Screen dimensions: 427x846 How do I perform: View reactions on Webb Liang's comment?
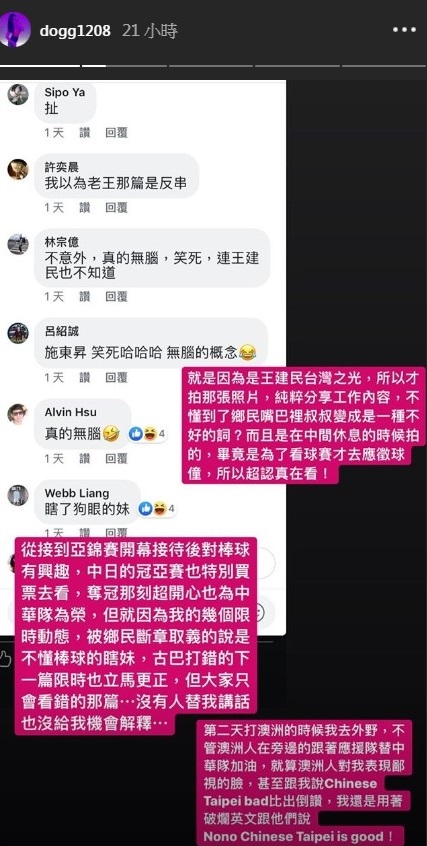click(x=157, y=508)
